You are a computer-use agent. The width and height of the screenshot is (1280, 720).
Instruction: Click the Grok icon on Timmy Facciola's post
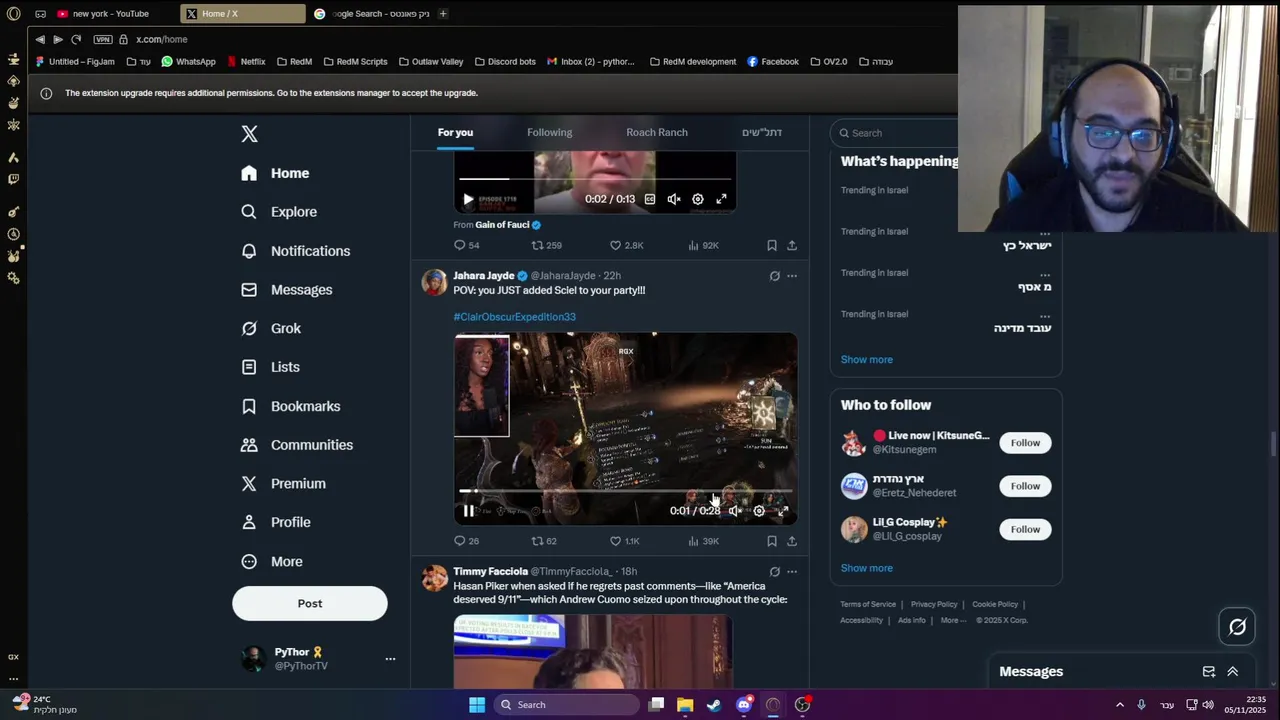point(774,572)
